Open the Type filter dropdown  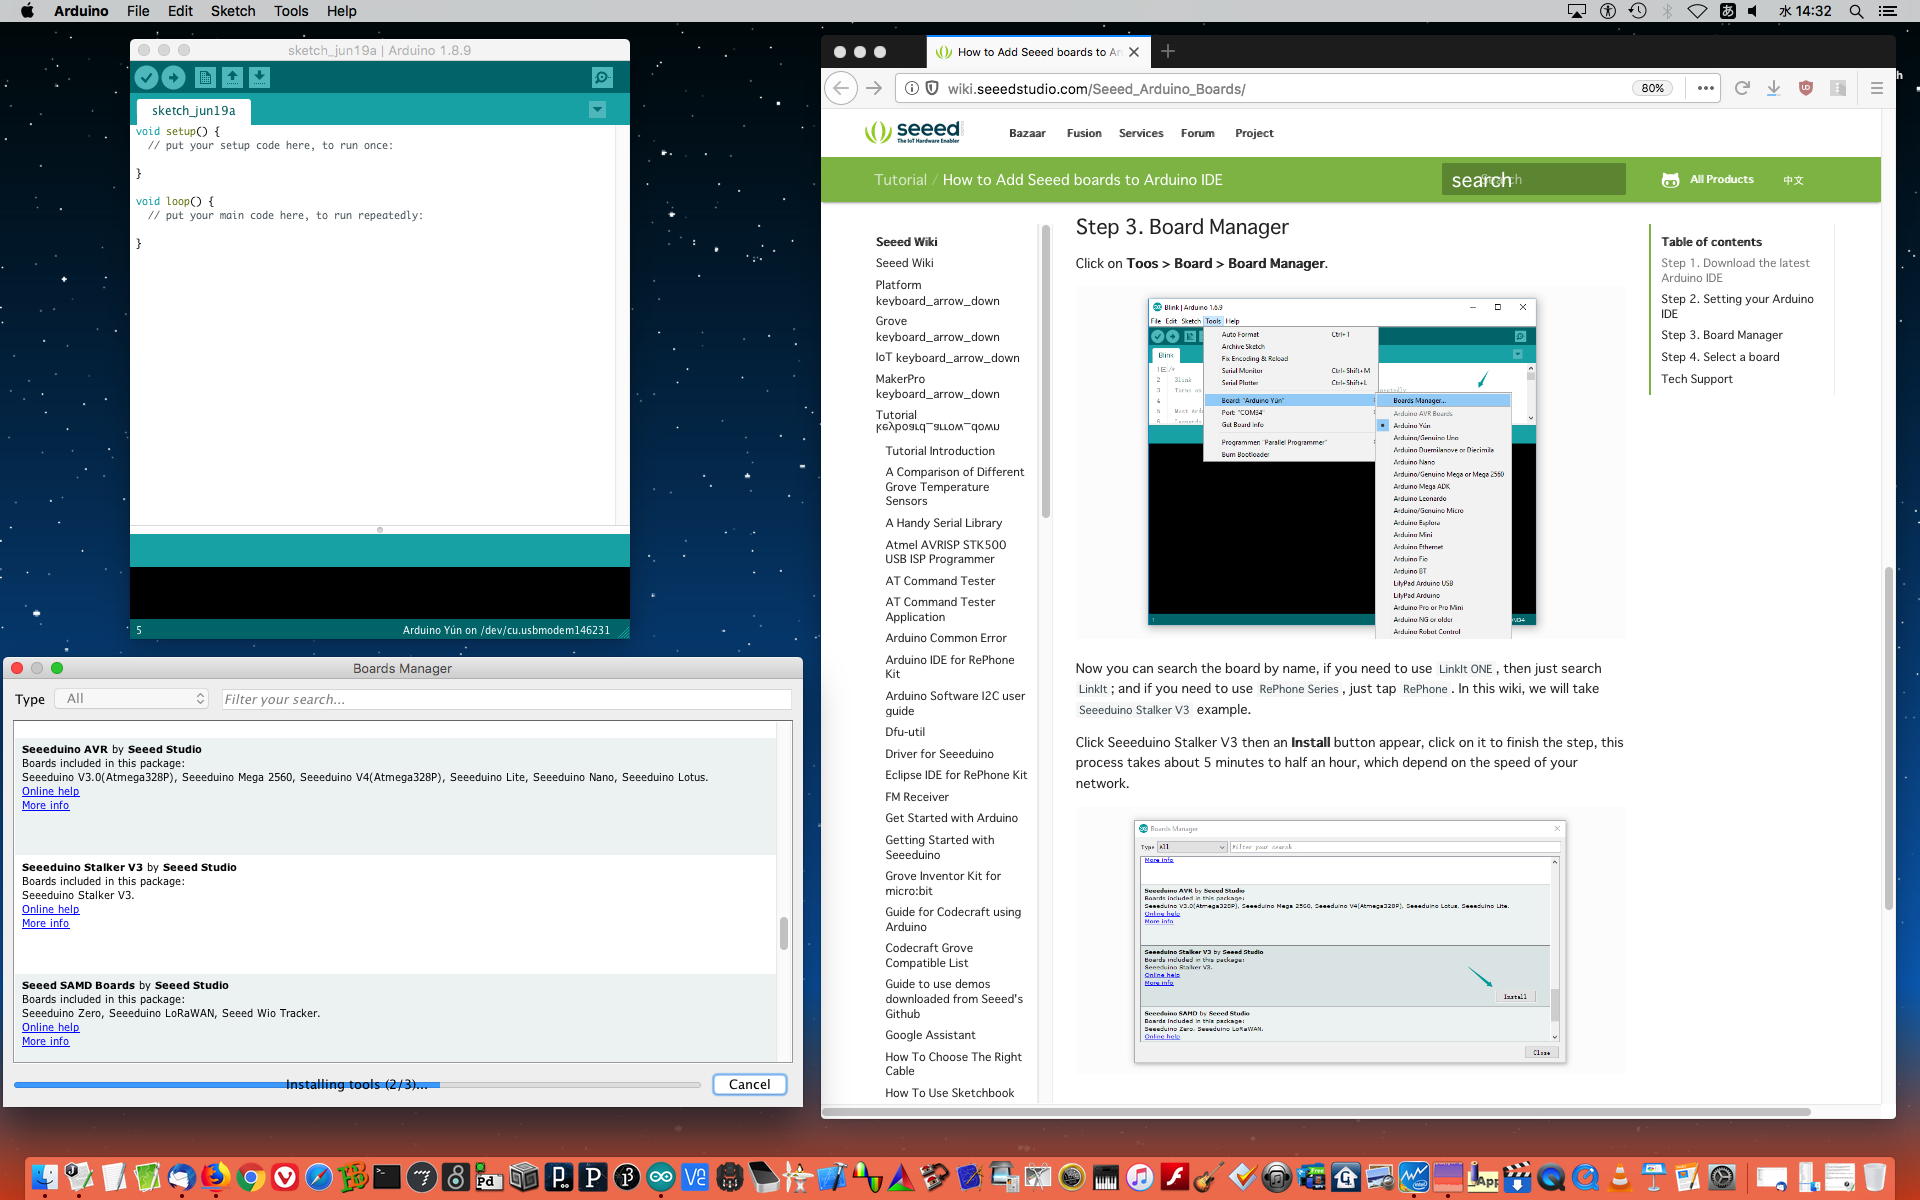(x=133, y=699)
